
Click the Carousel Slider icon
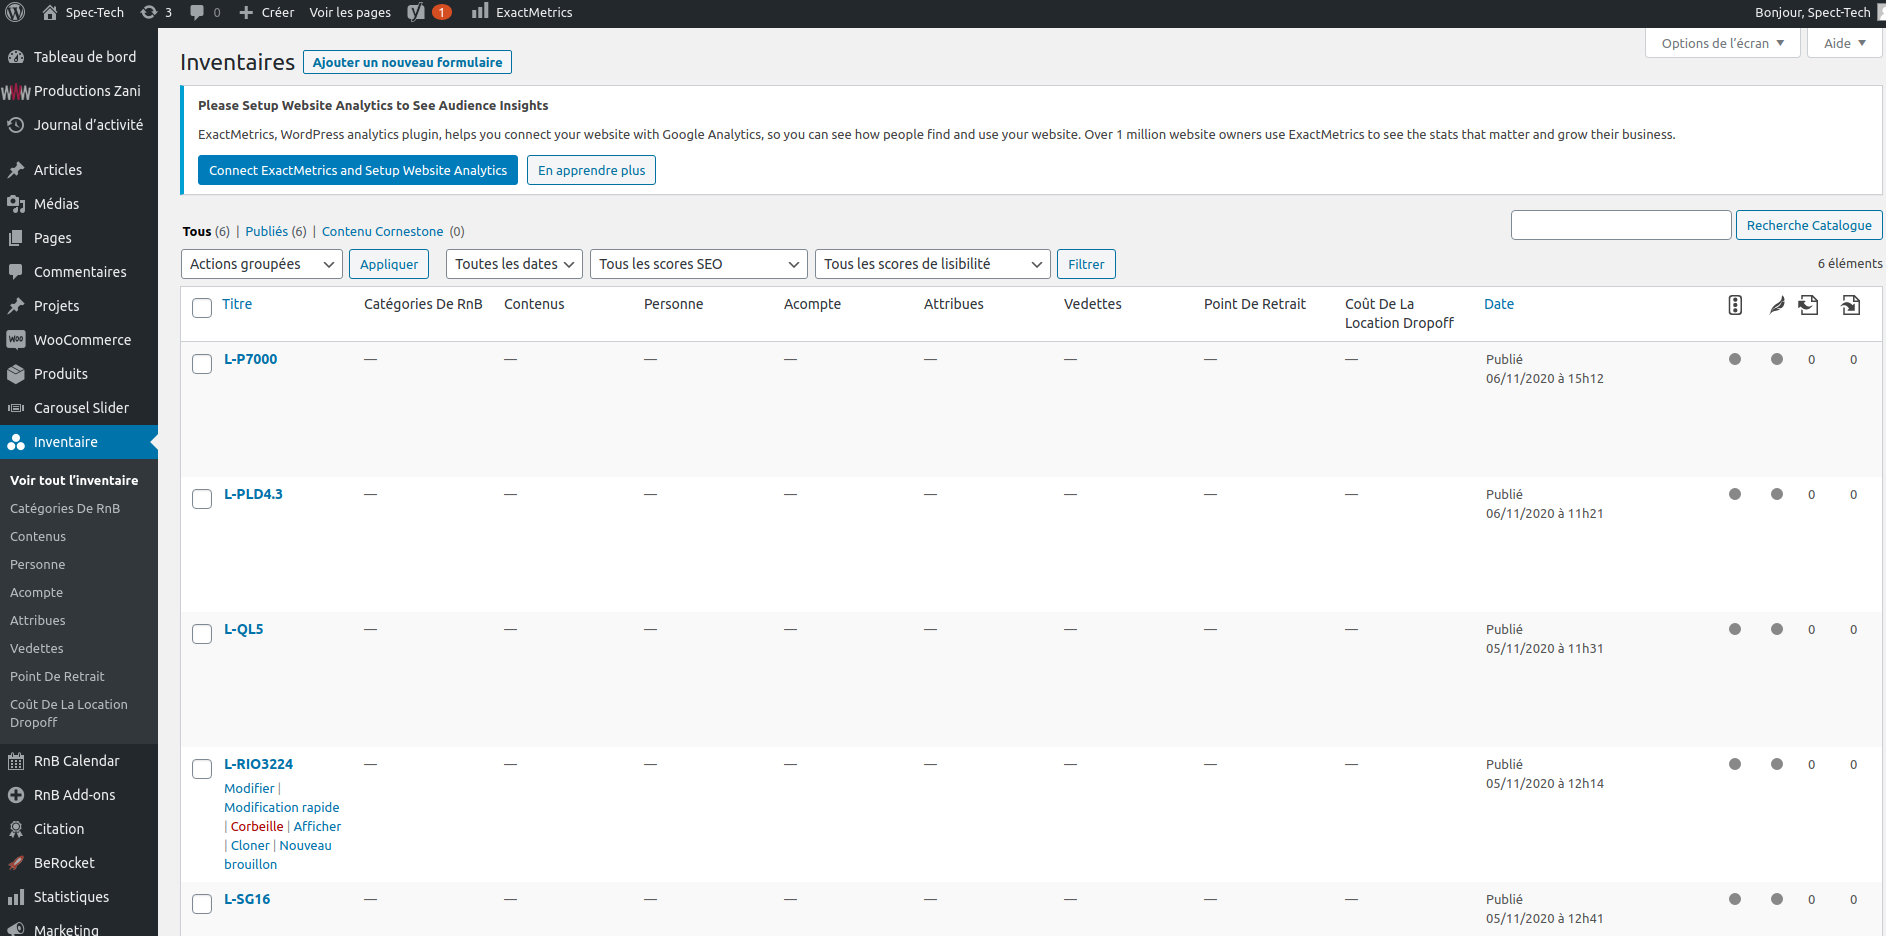(16, 408)
